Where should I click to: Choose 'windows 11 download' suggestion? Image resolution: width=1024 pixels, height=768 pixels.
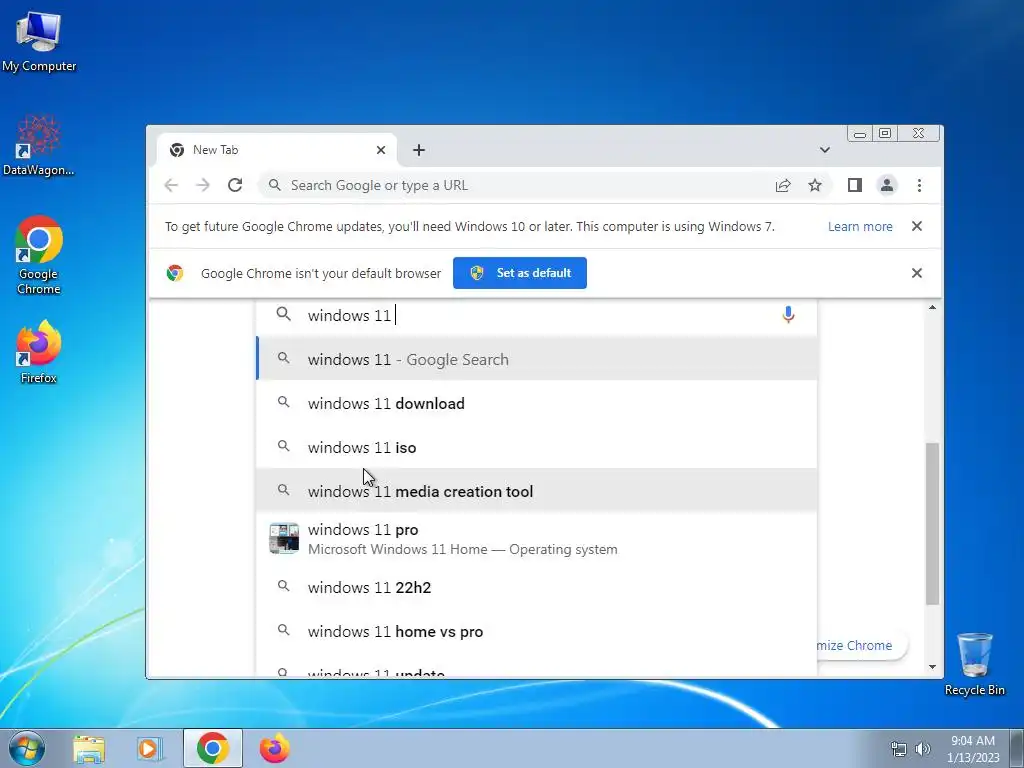pyautogui.click(x=536, y=403)
